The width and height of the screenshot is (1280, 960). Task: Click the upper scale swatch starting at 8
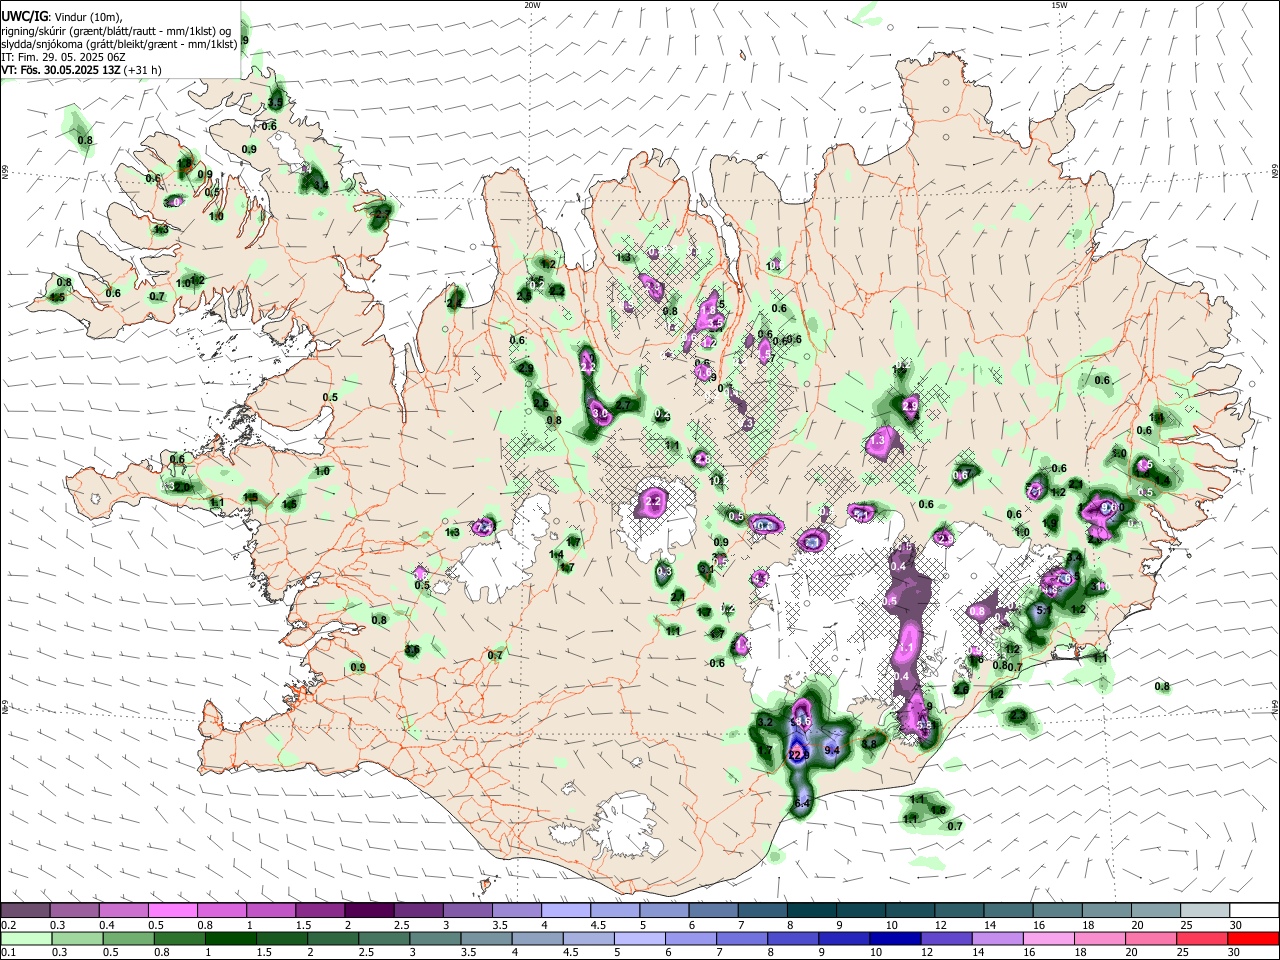click(x=811, y=910)
